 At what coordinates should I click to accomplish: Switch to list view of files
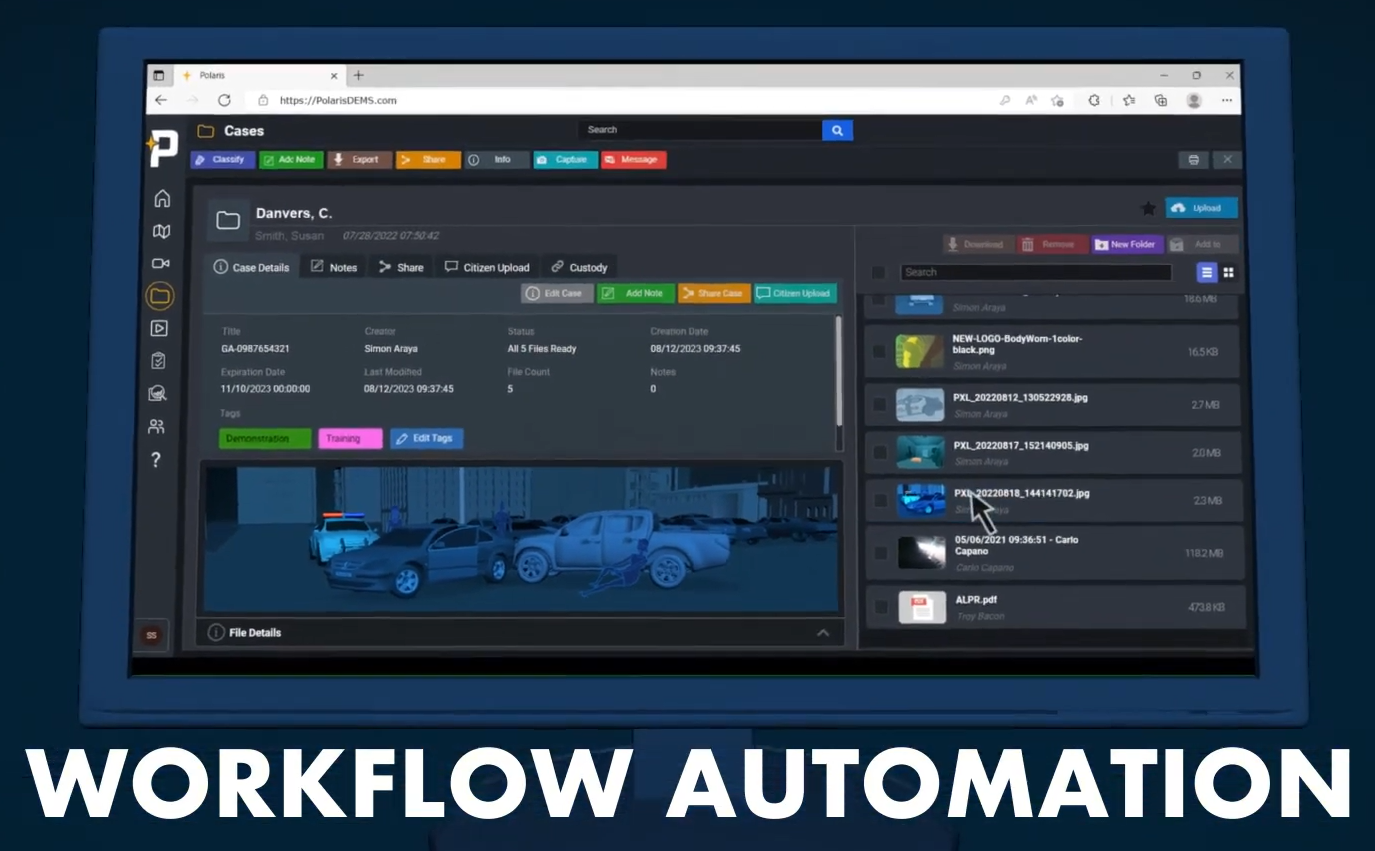[1207, 272]
